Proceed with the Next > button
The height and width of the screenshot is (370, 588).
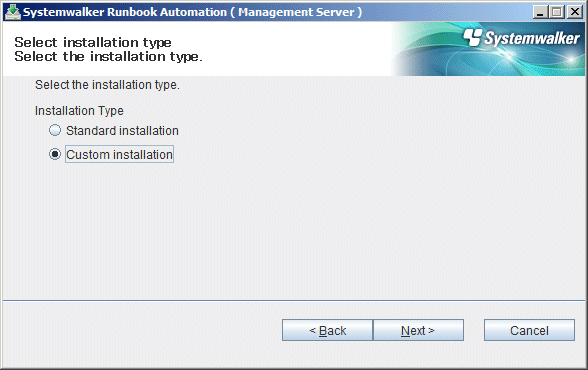coord(418,330)
